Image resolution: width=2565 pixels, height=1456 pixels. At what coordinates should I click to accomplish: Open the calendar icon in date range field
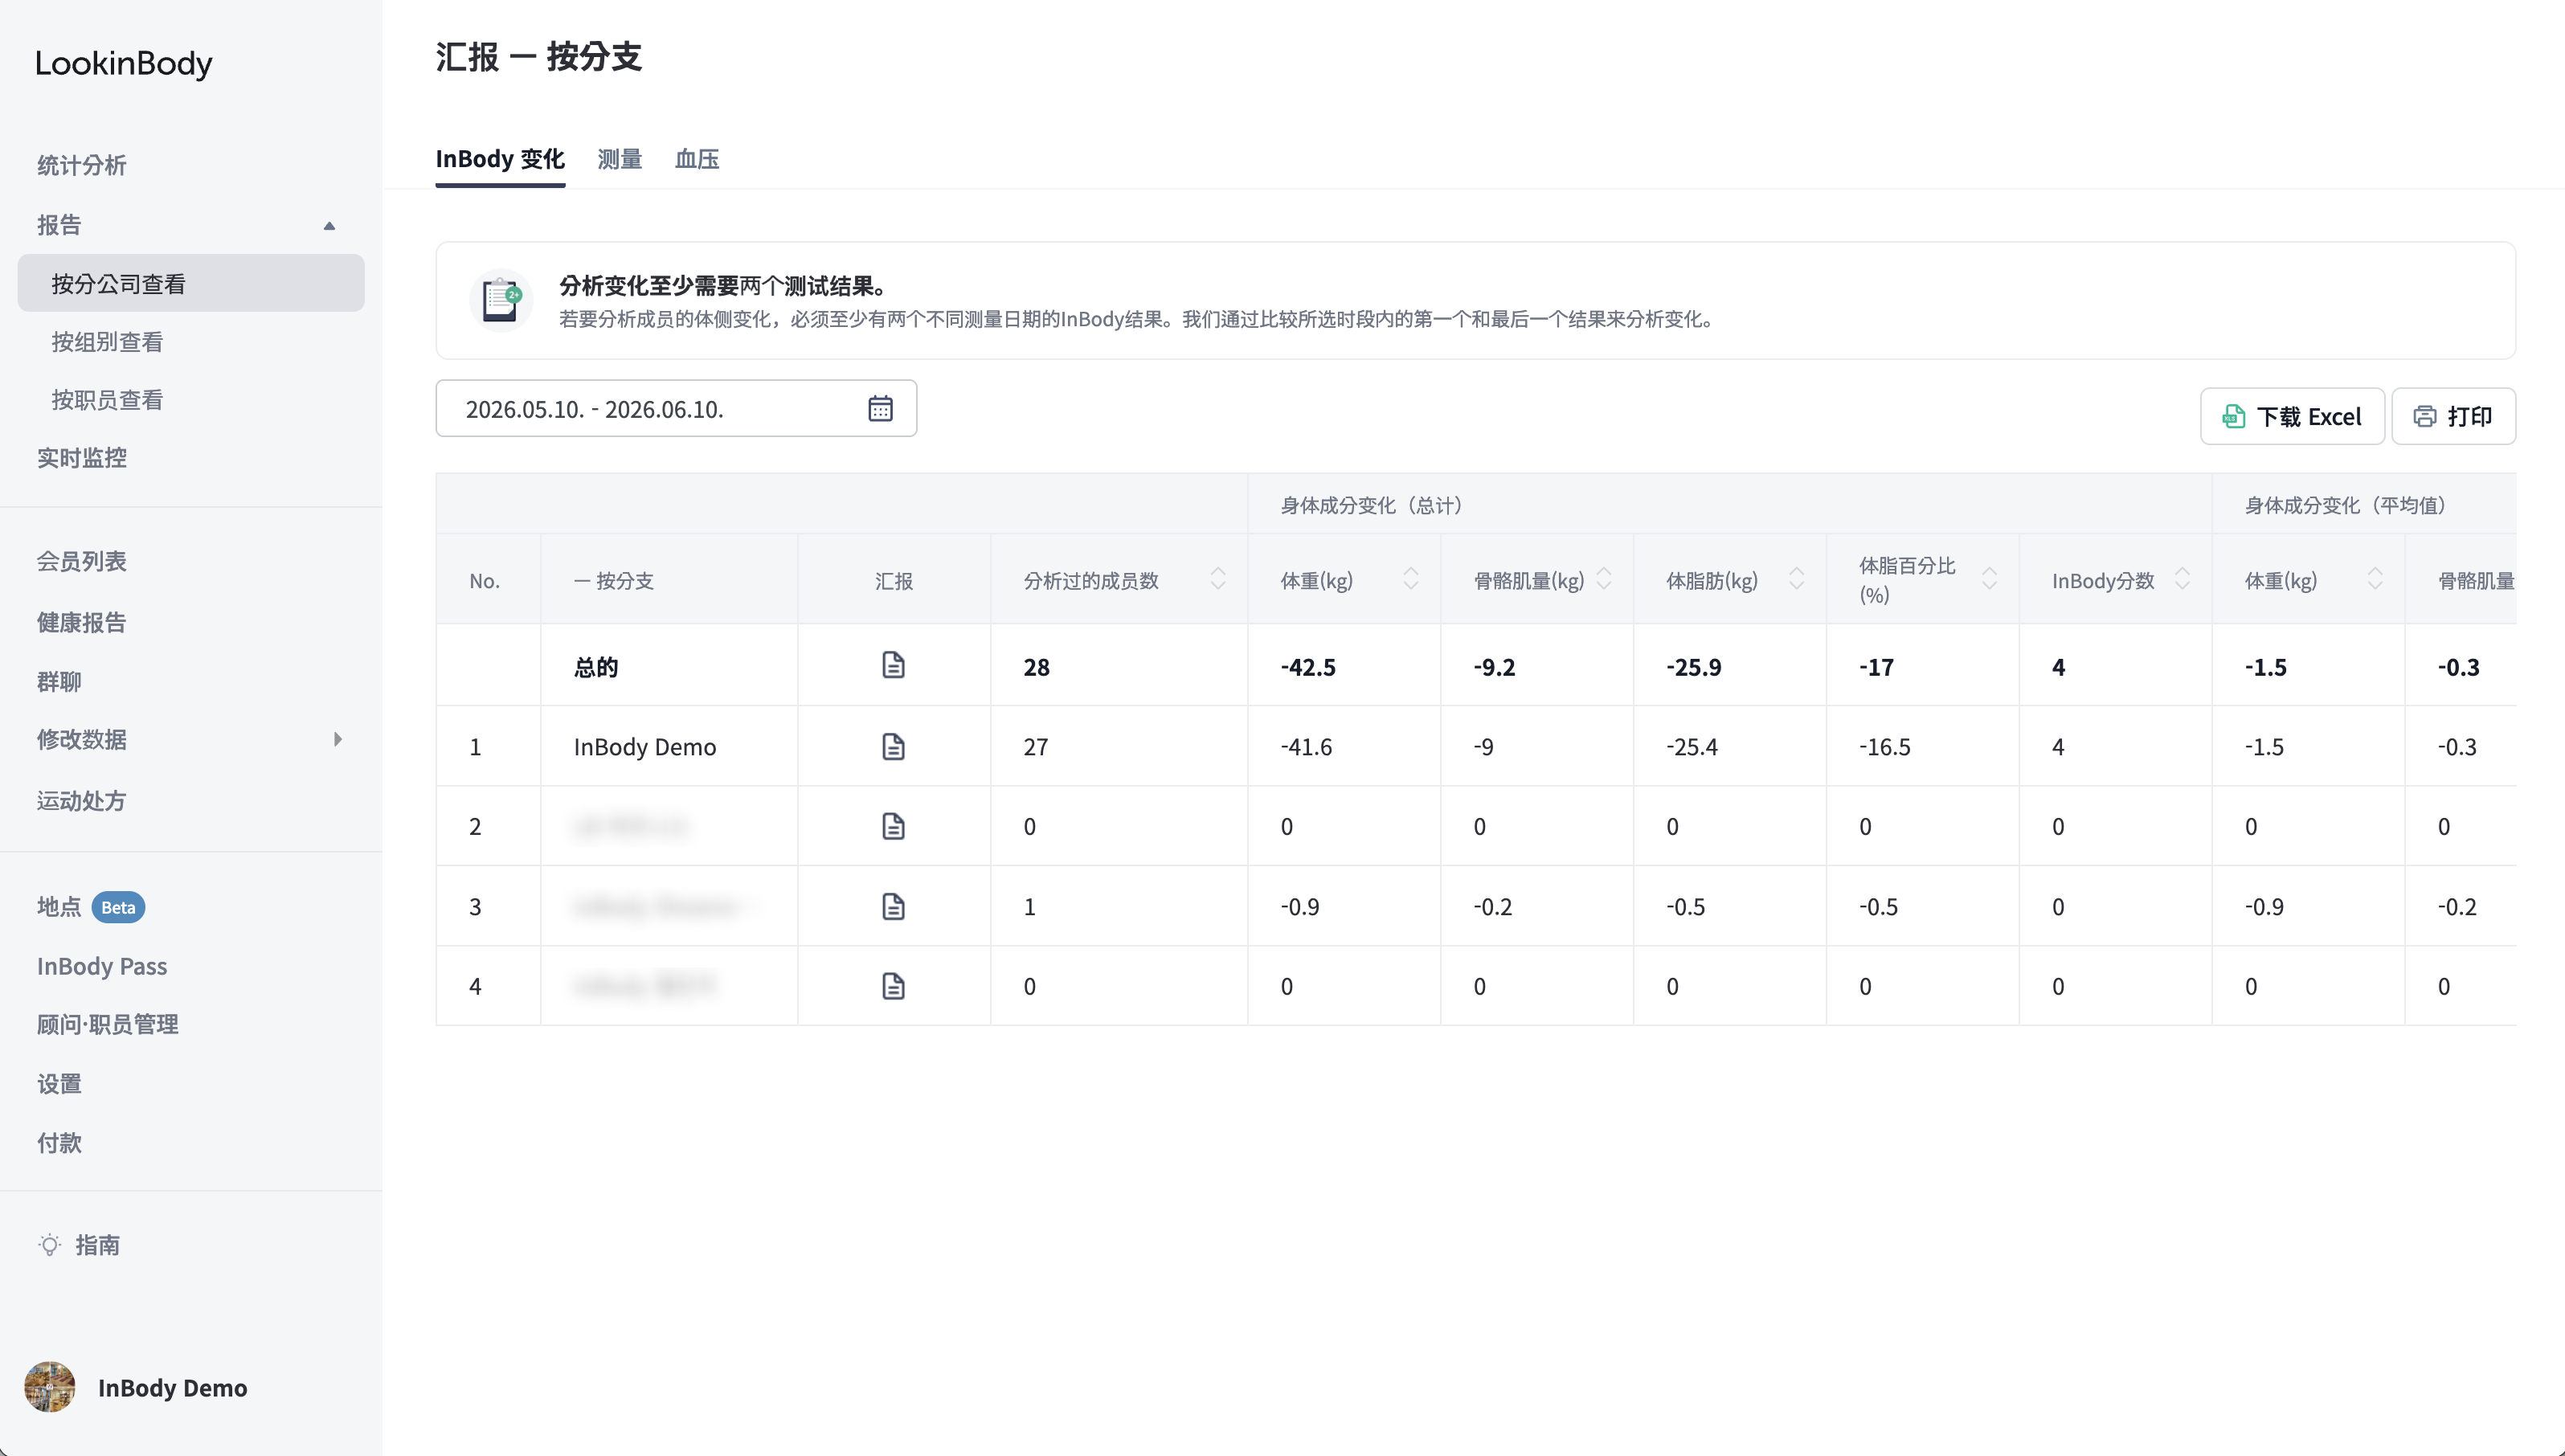pos(880,408)
